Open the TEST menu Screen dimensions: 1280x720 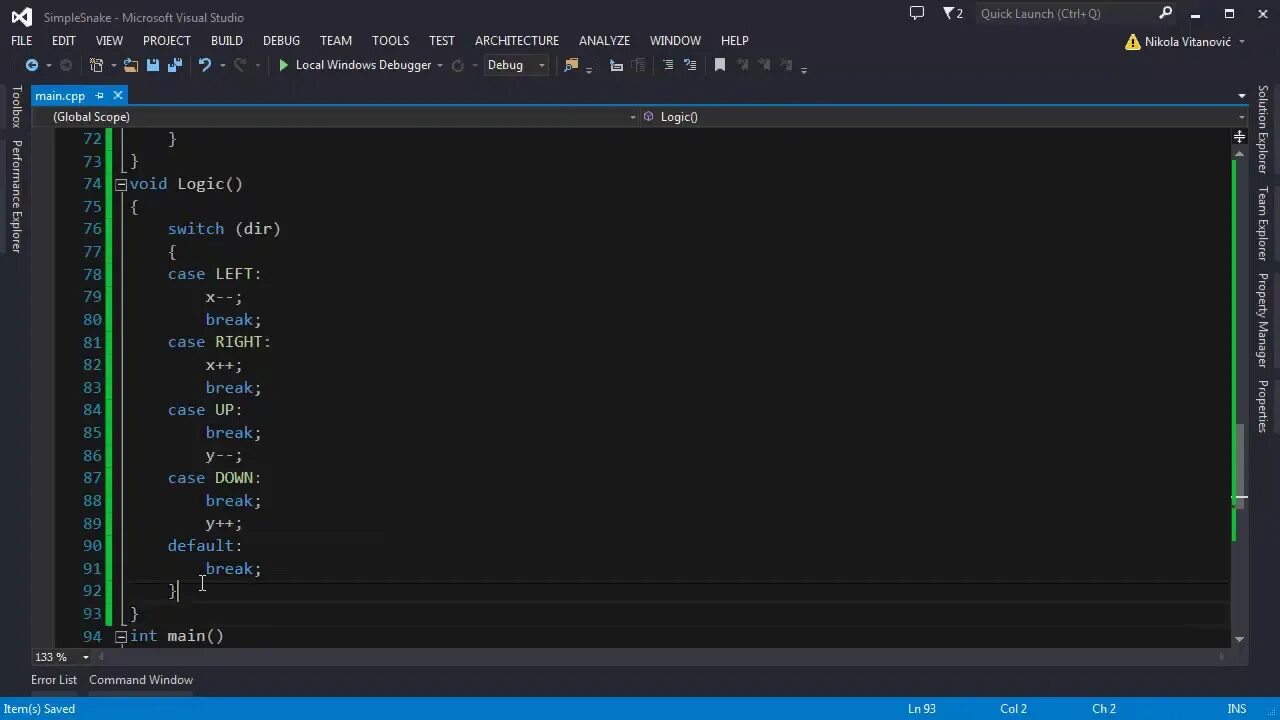442,41
